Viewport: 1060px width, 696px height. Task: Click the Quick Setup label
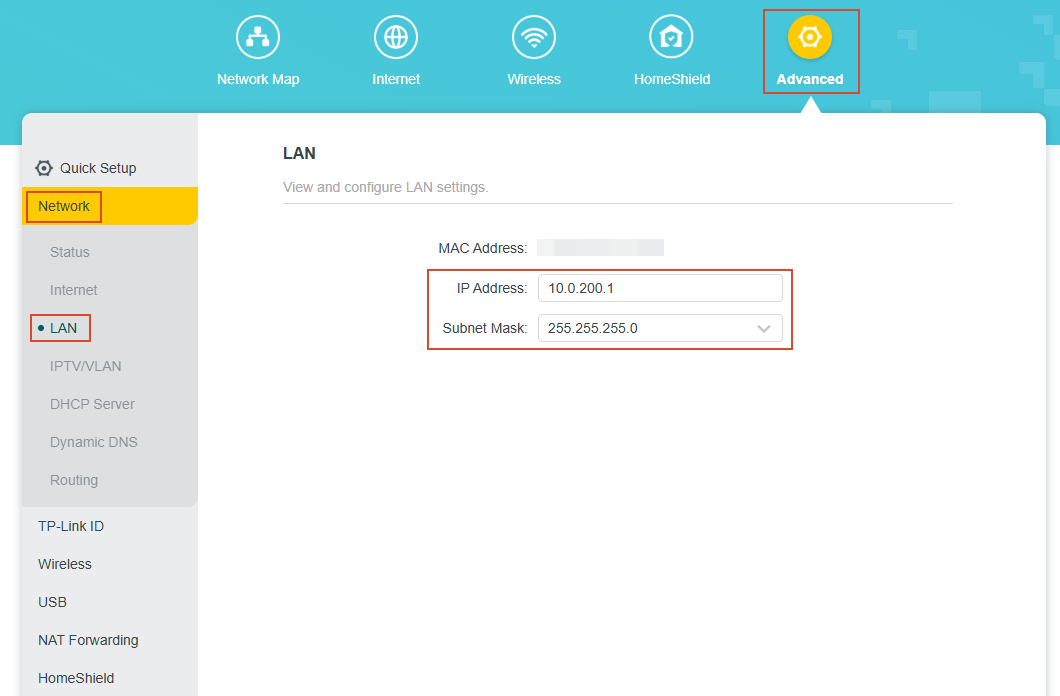tap(98, 168)
